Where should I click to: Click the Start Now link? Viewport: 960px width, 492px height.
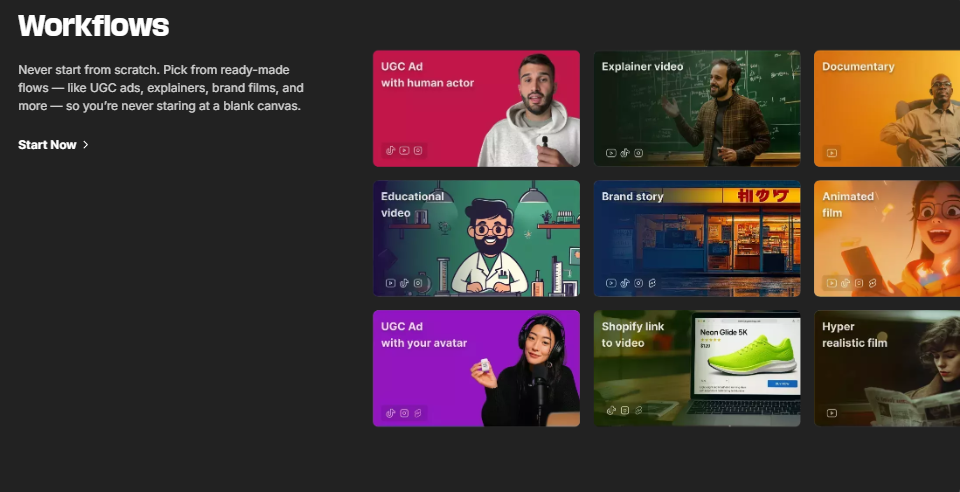click(47, 145)
